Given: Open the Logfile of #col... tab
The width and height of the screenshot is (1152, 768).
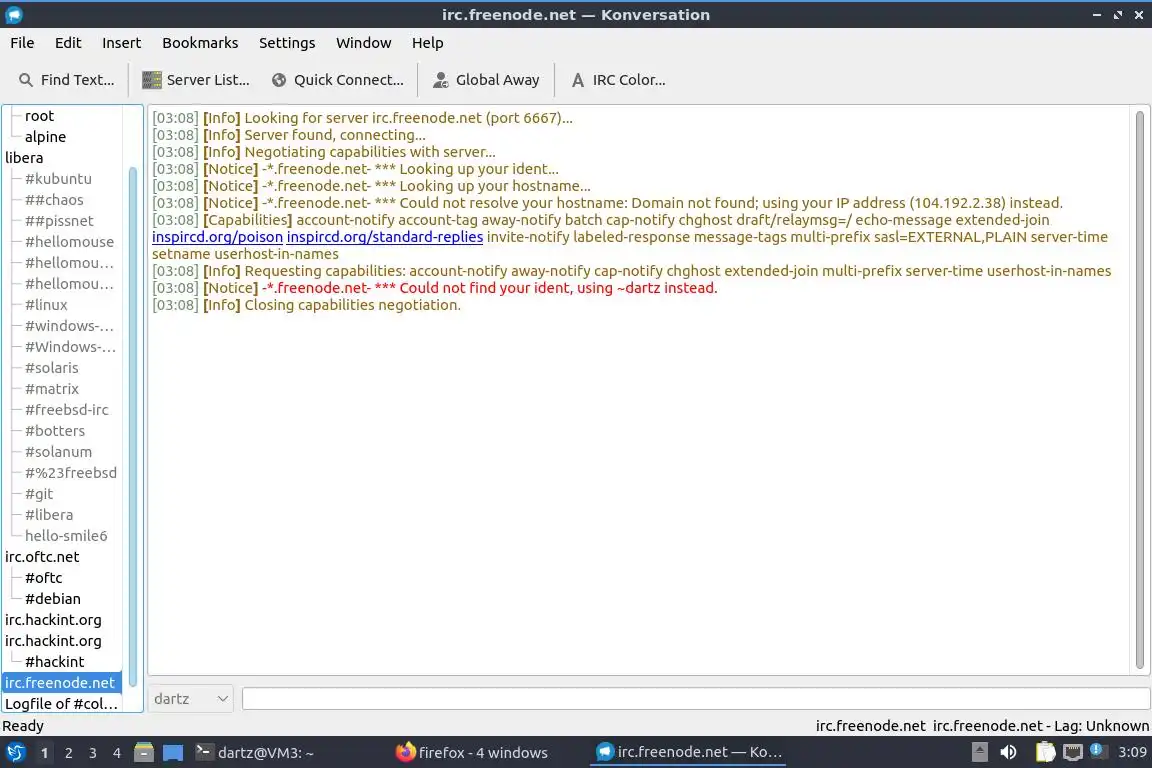Looking at the screenshot, I should pos(61,704).
